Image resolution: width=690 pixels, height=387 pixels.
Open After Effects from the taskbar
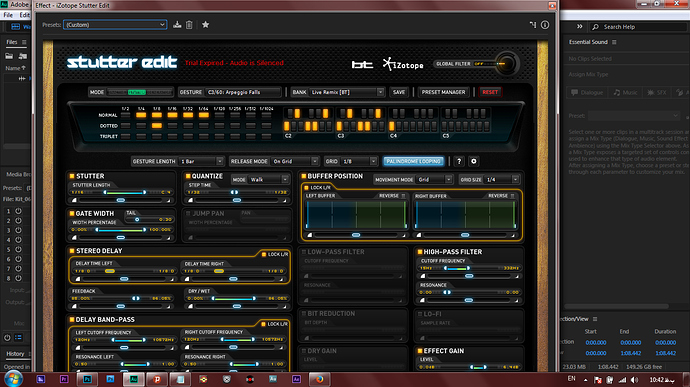[x=296, y=379]
